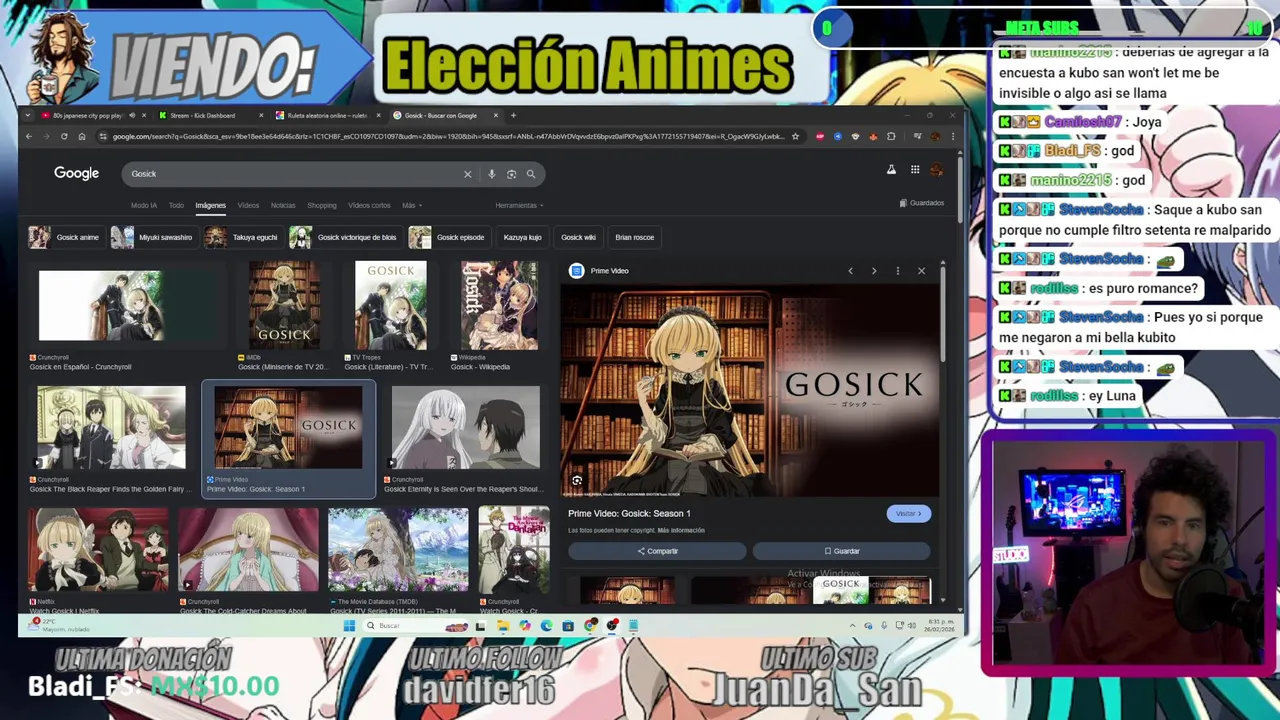This screenshot has width=1280, height=720.
Task: Select the Videos cortos search tab
Action: click(369, 205)
